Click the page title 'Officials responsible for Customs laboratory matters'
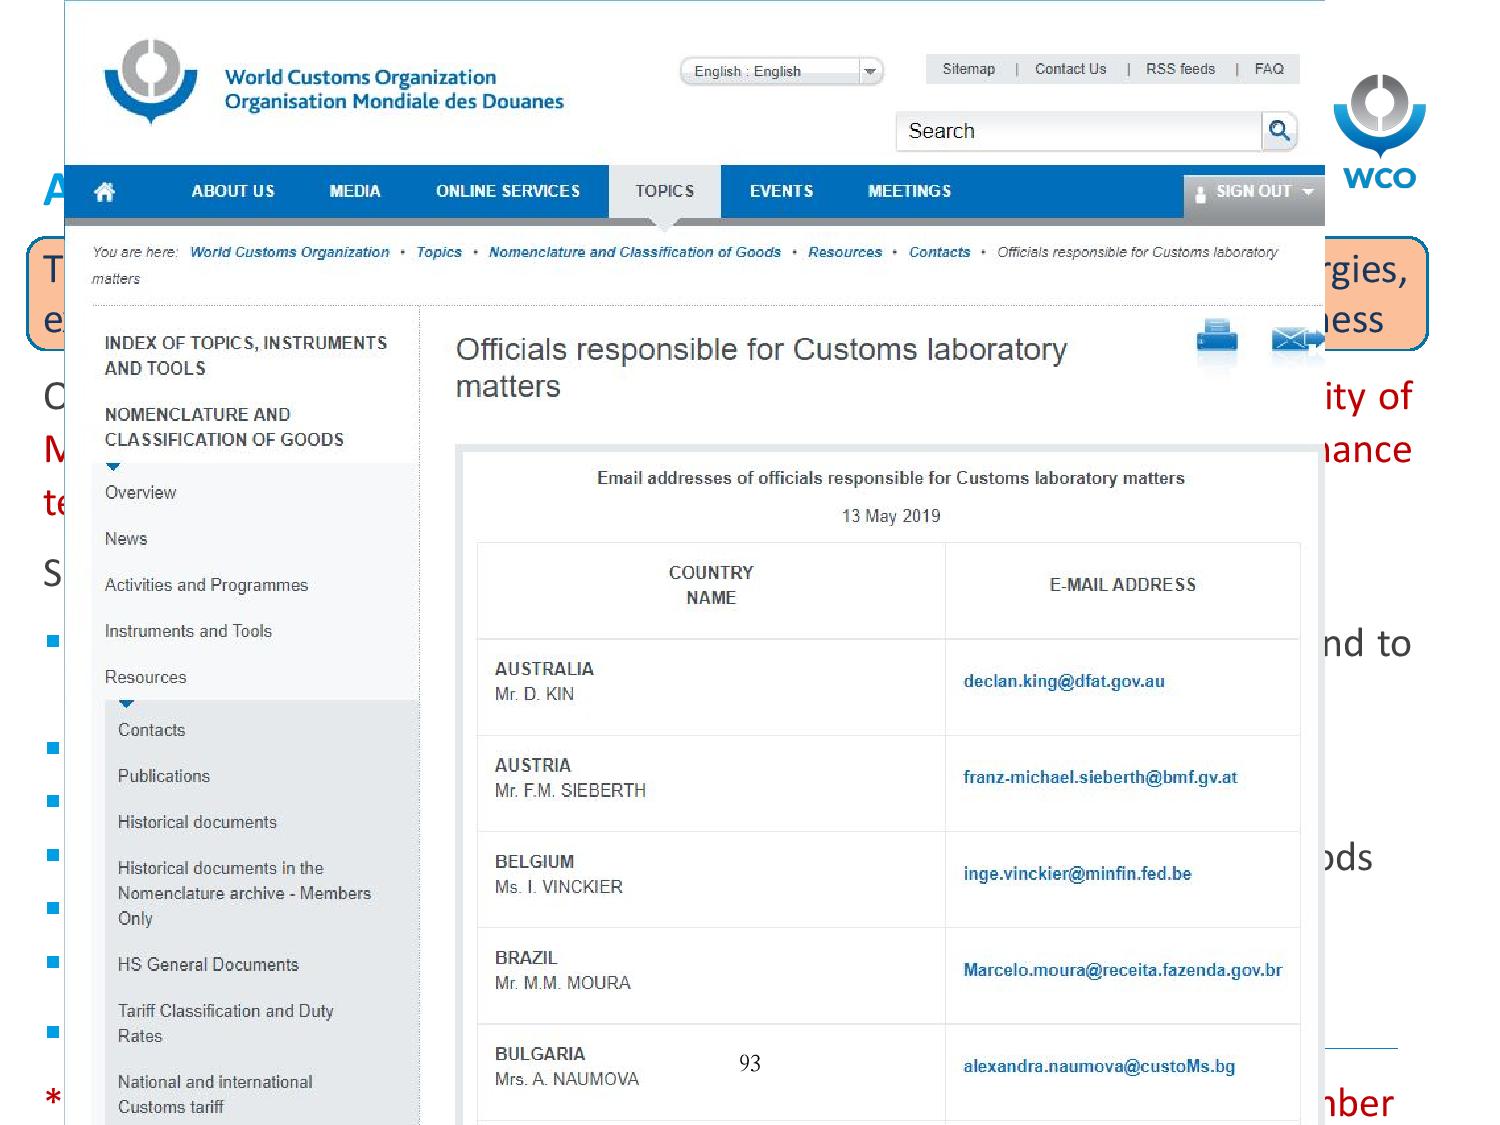The image size is (1500, 1125). tap(761, 368)
